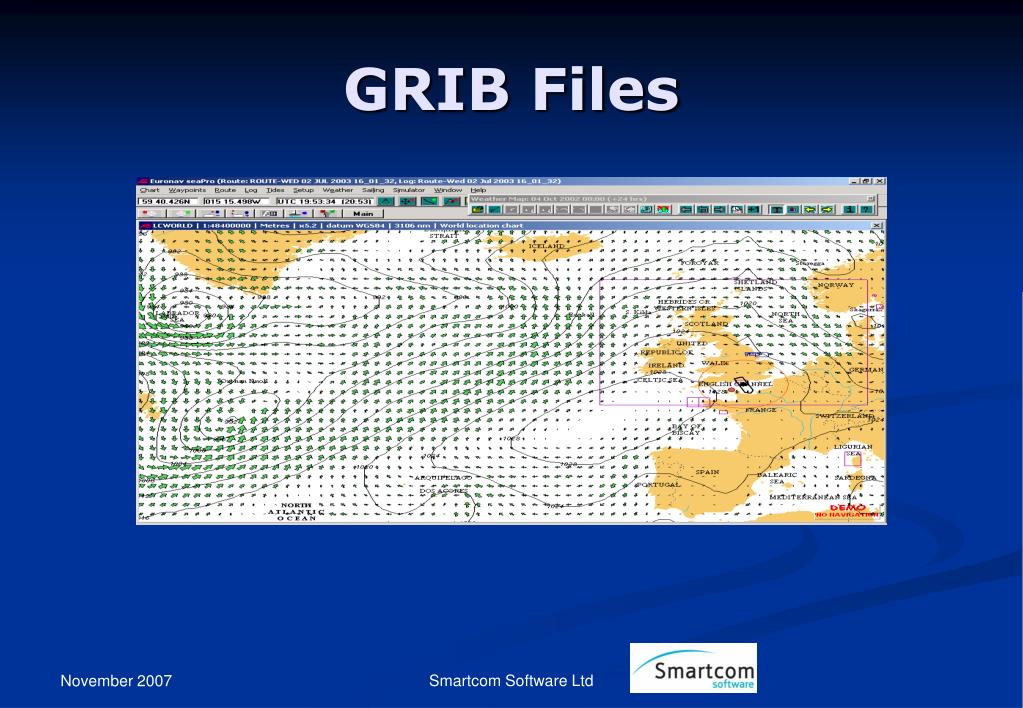This screenshot has width=1023, height=708.
Task: Click the longitude field 015 15.498W
Action: 236,201
